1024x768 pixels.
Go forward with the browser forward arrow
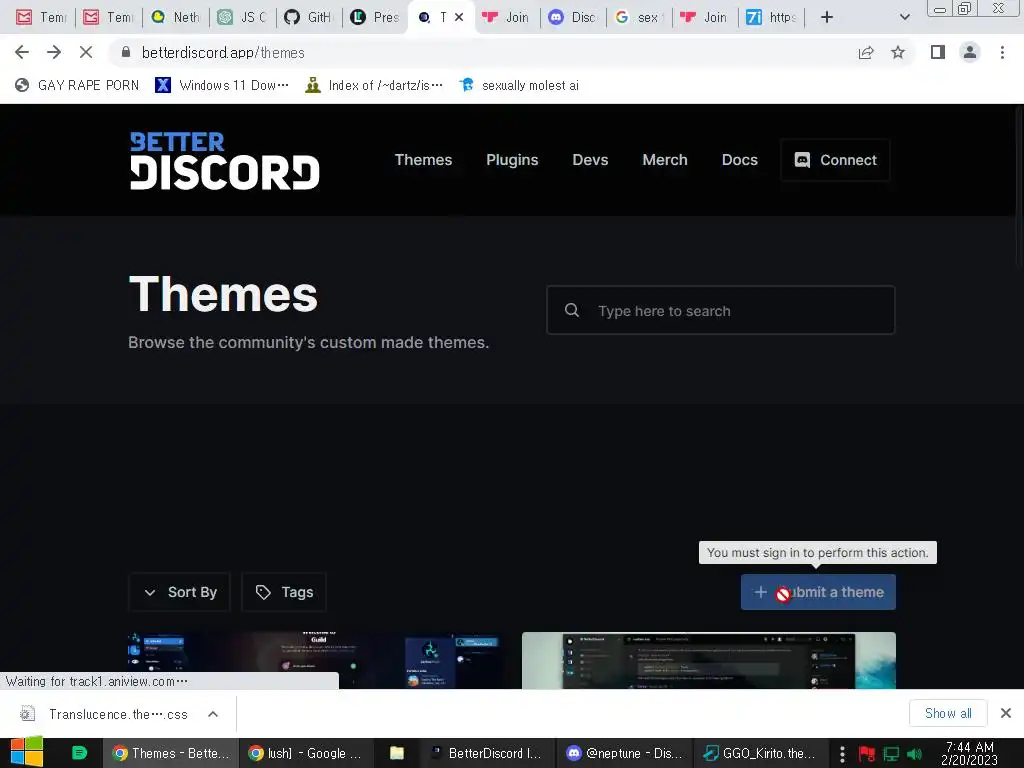[x=54, y=52]
